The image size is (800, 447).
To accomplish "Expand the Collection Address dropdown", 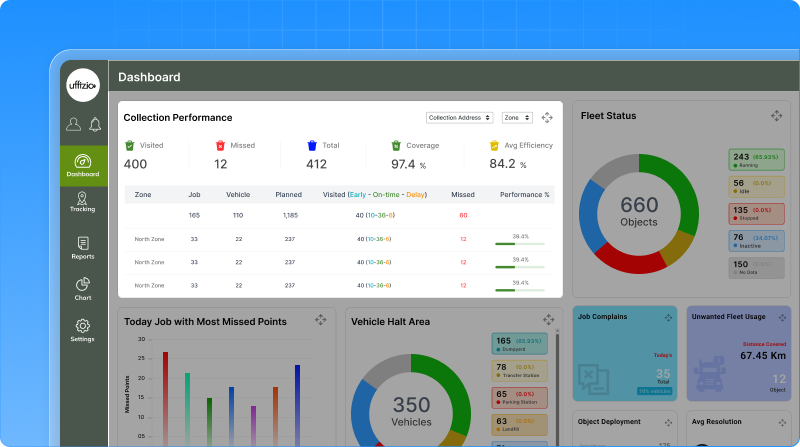I will pyautogui.click(x=460, y=118).
